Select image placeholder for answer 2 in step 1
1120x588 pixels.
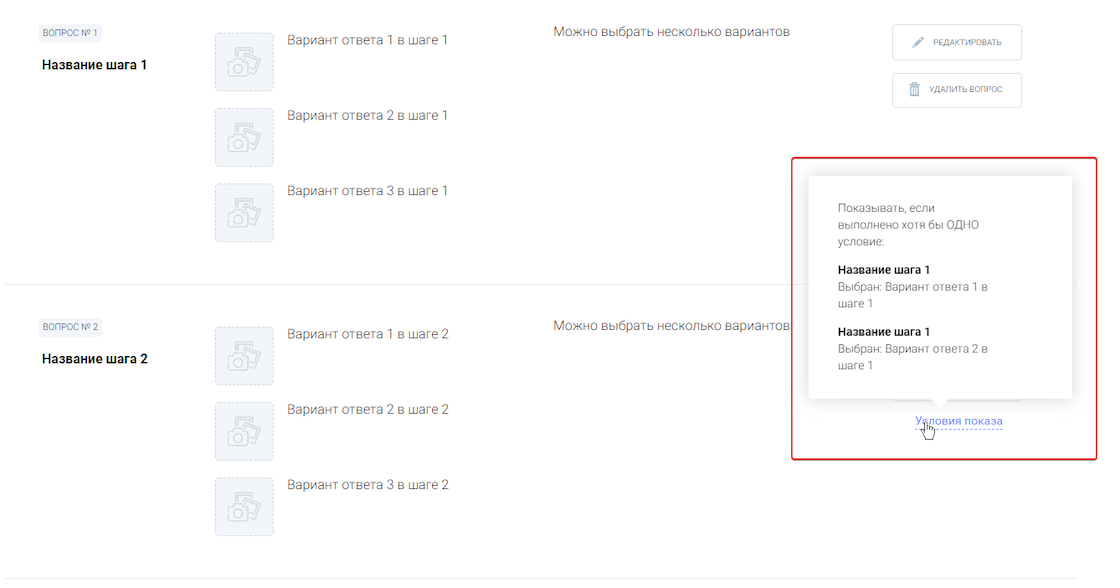tap(244, 137)
